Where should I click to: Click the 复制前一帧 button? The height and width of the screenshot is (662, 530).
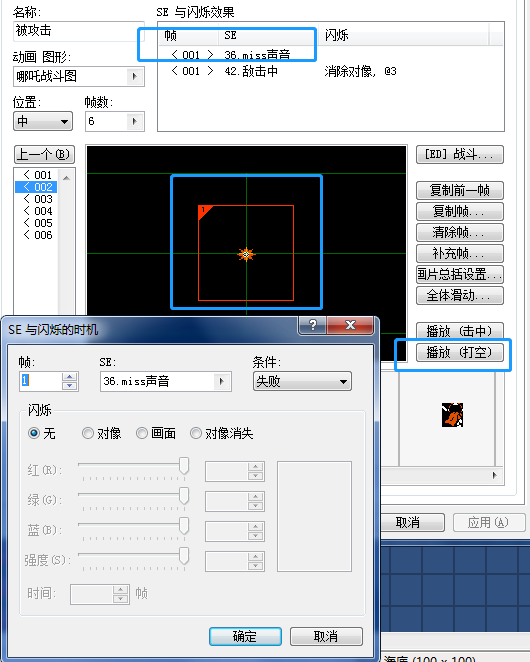(x=459, y=190)
